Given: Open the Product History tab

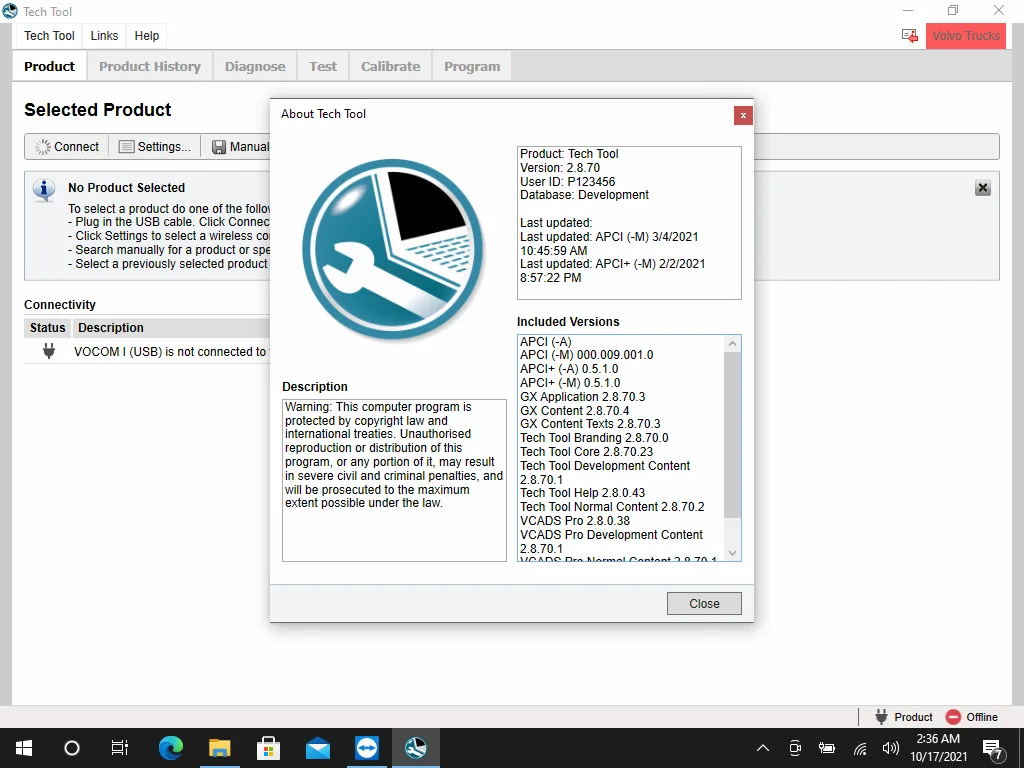Looking at the screenshot, I should click(x=149, y=66).
